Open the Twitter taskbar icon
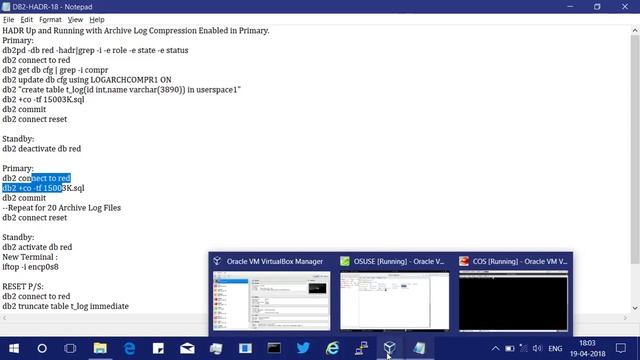 303,348
